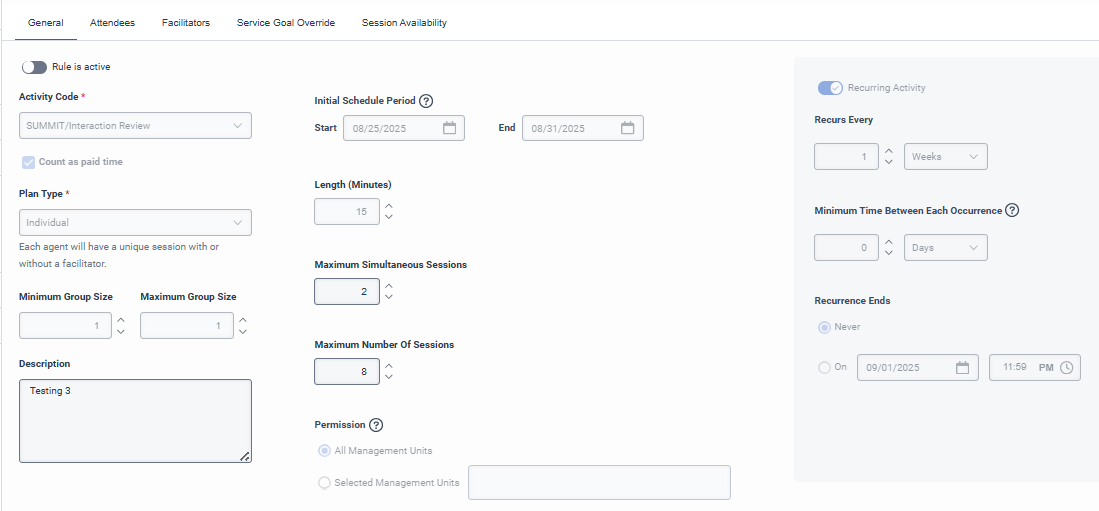
Task: Click into the Description text area
Action: point(135,420)
